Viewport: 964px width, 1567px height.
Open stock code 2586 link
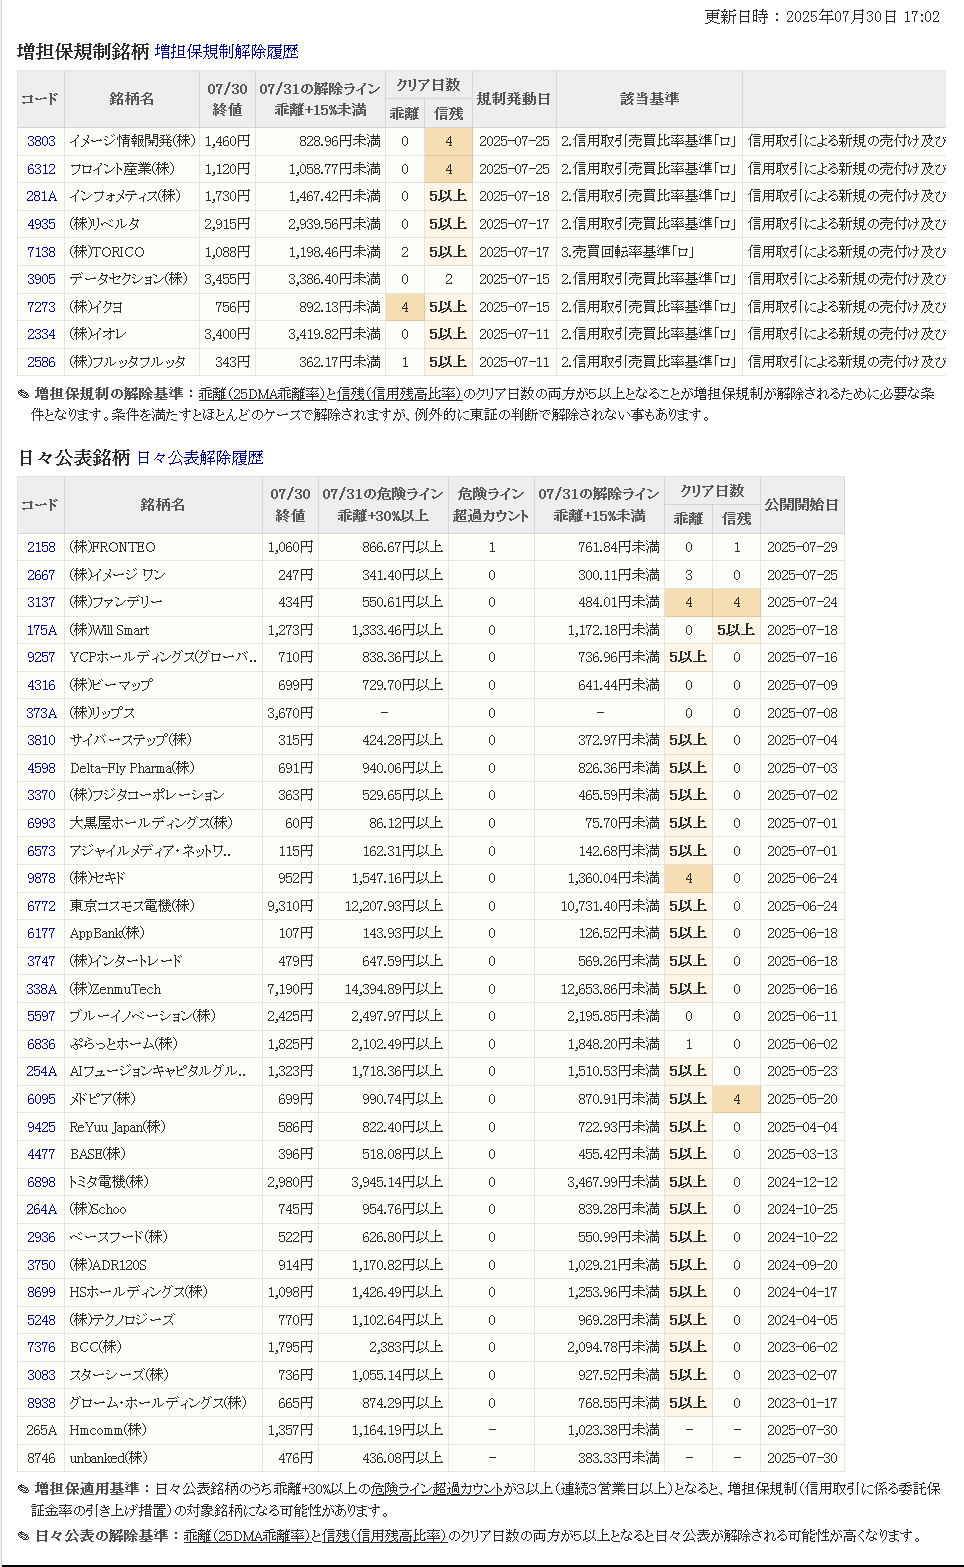(41, 362)
